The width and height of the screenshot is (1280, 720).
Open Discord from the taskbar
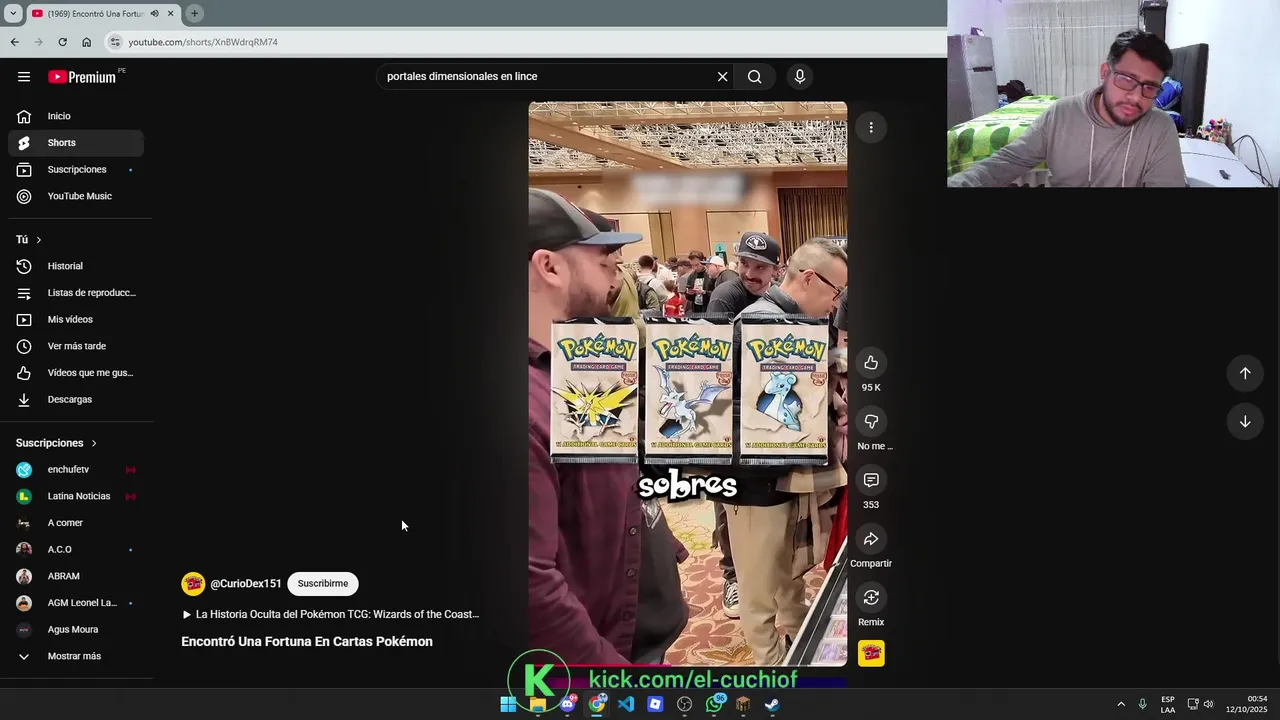[x=567, y=704]
